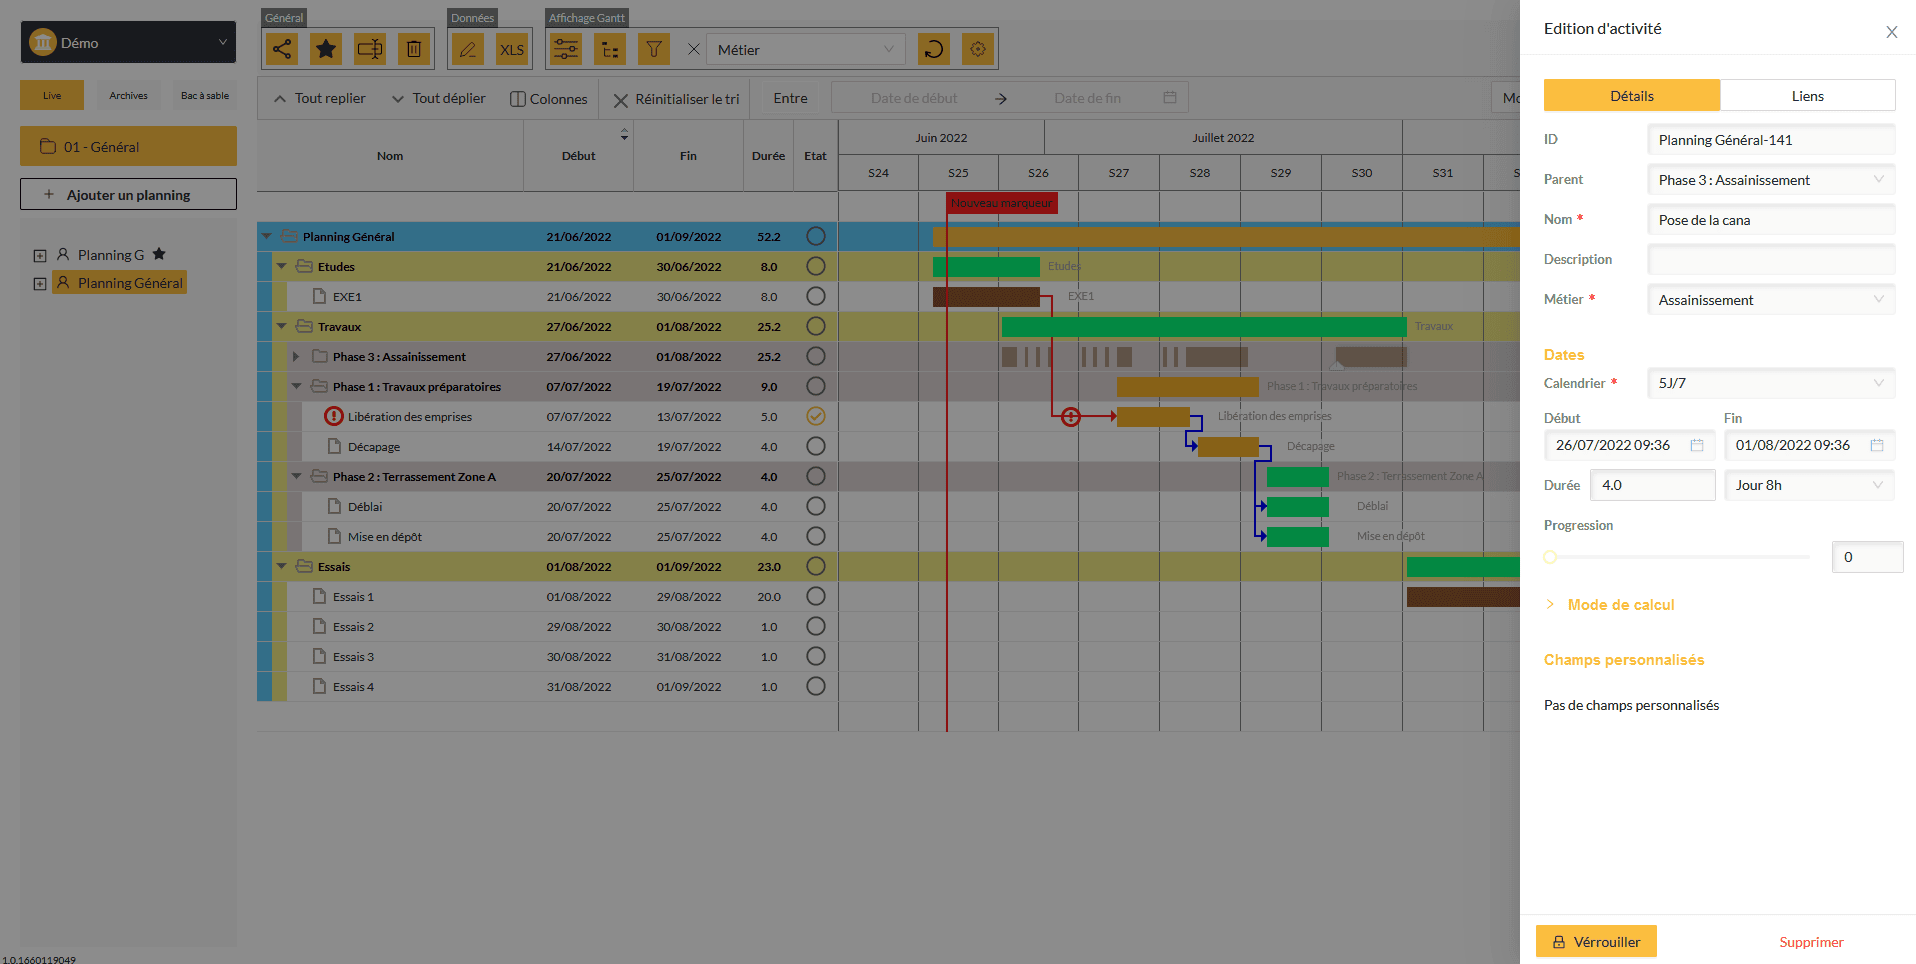Open the Parent dropdown showing Phase 3 : Assainissement
The image size is (1916, 964).
click(1770, 180)
